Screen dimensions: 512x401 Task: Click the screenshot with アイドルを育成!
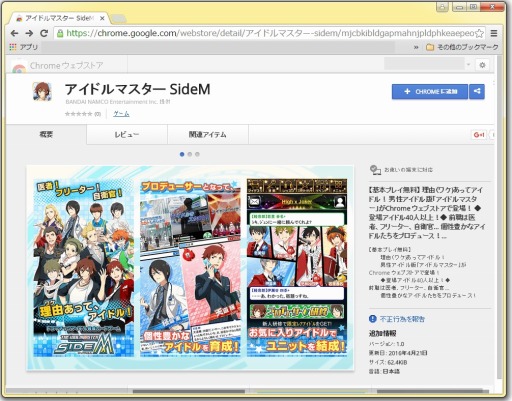coord(190,268)
